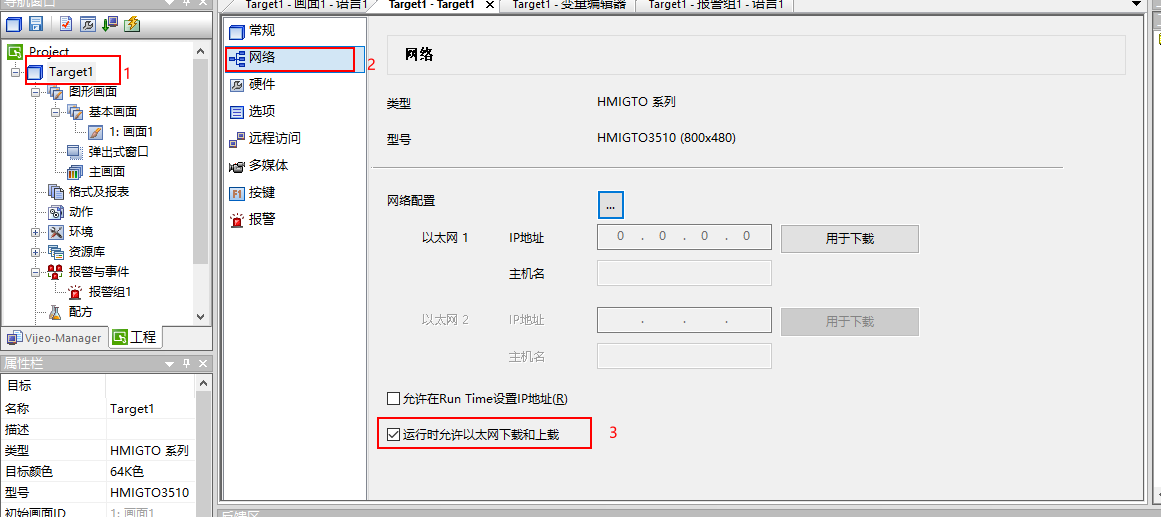Switch to Target1 - 报警组1 editor tab
The height and width of the screenshot is (517, 1161).
click(x=715, y=6)
